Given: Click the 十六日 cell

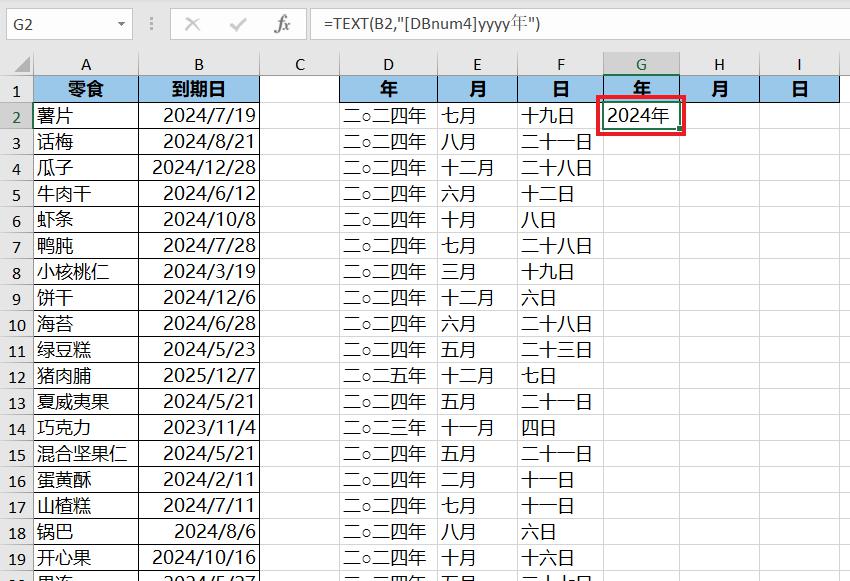Looking at the screenshot, I should [x=561, y=558].
